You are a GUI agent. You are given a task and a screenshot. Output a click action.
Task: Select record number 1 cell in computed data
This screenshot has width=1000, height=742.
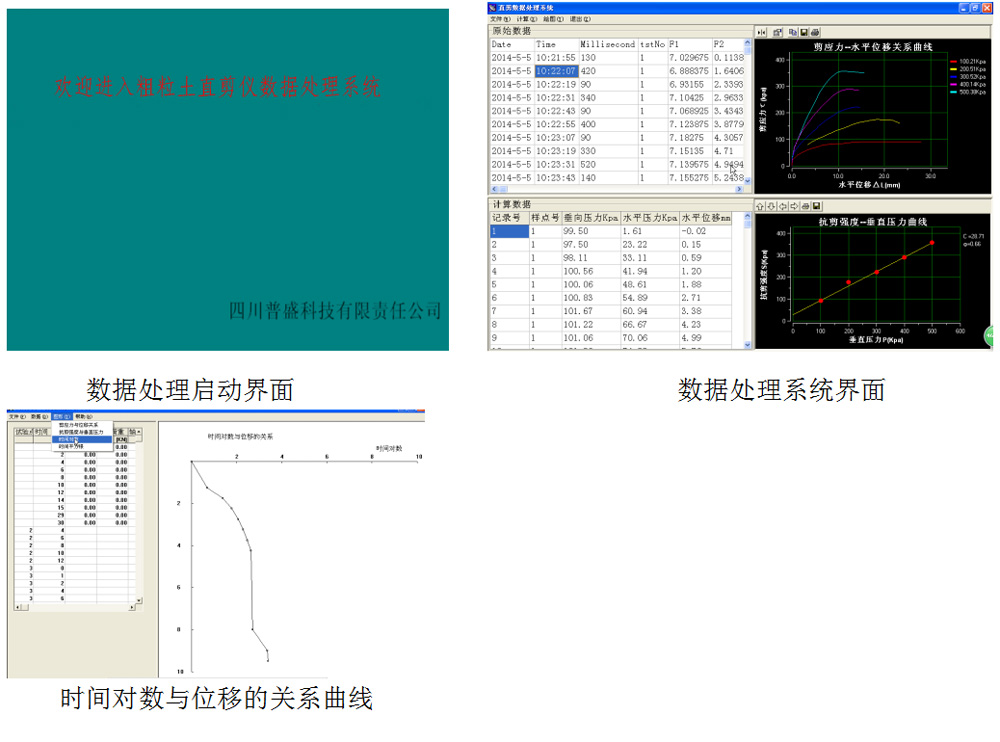click(x=510, y=231)
